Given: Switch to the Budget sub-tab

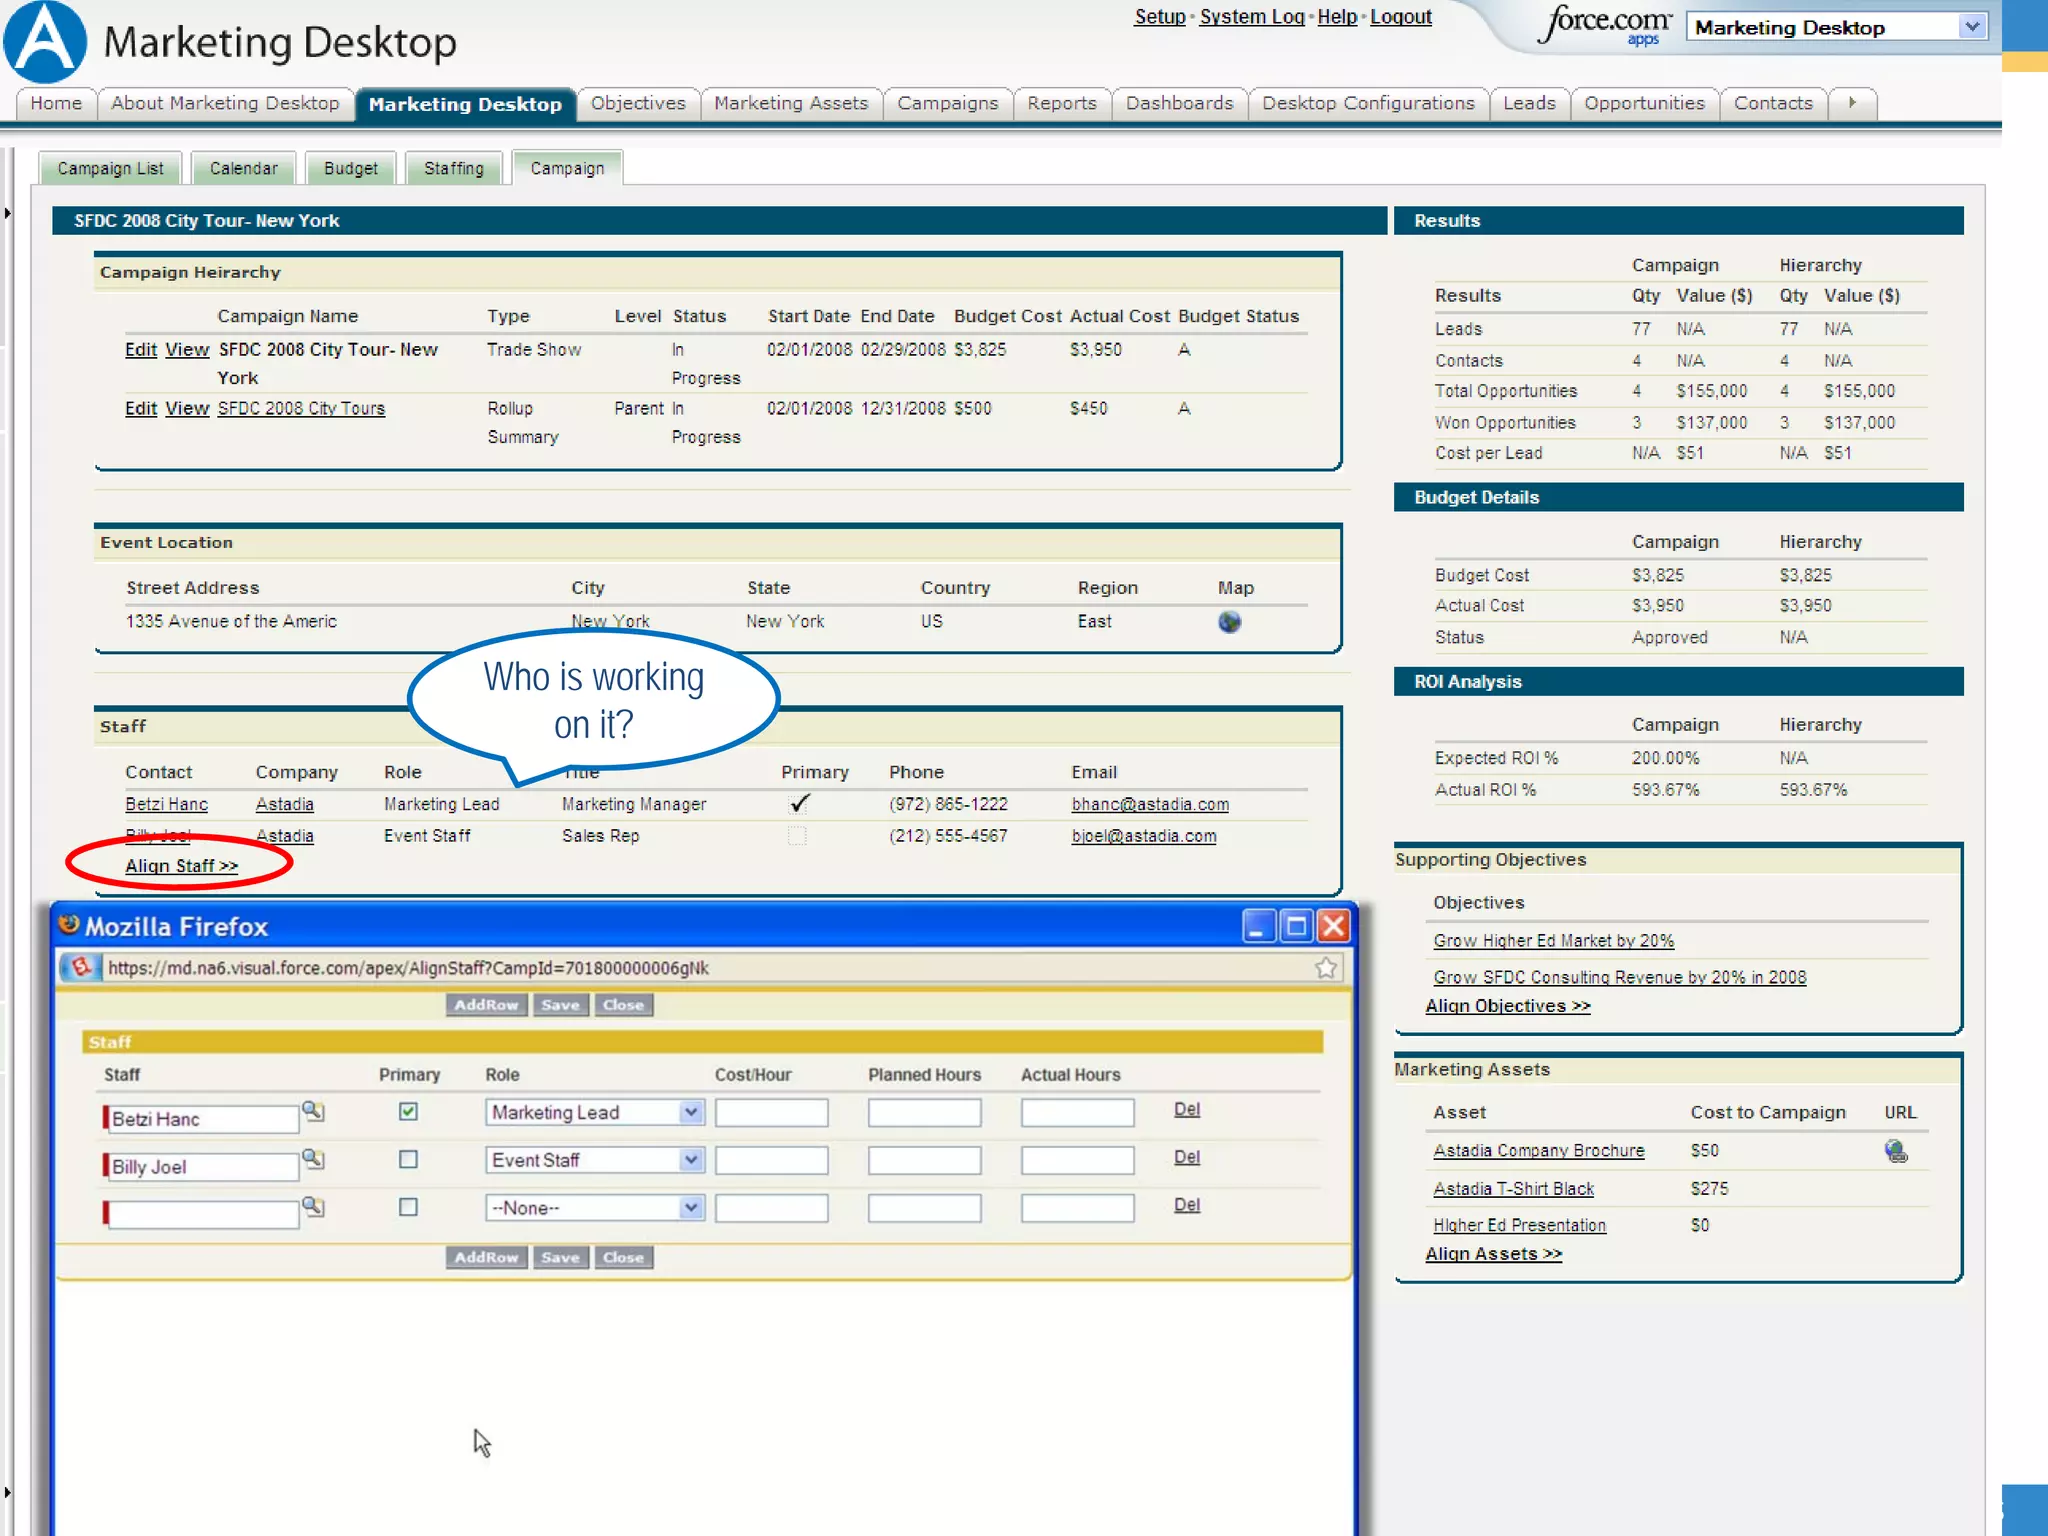Looking at the screenshot, I should point(351,168).
